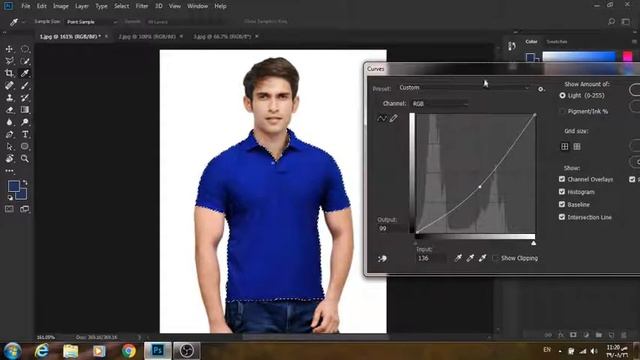Viewport: 640px width, 360px height.
Task: Click the foreground color swatch in toolbox
Action: tap(13, 186)
